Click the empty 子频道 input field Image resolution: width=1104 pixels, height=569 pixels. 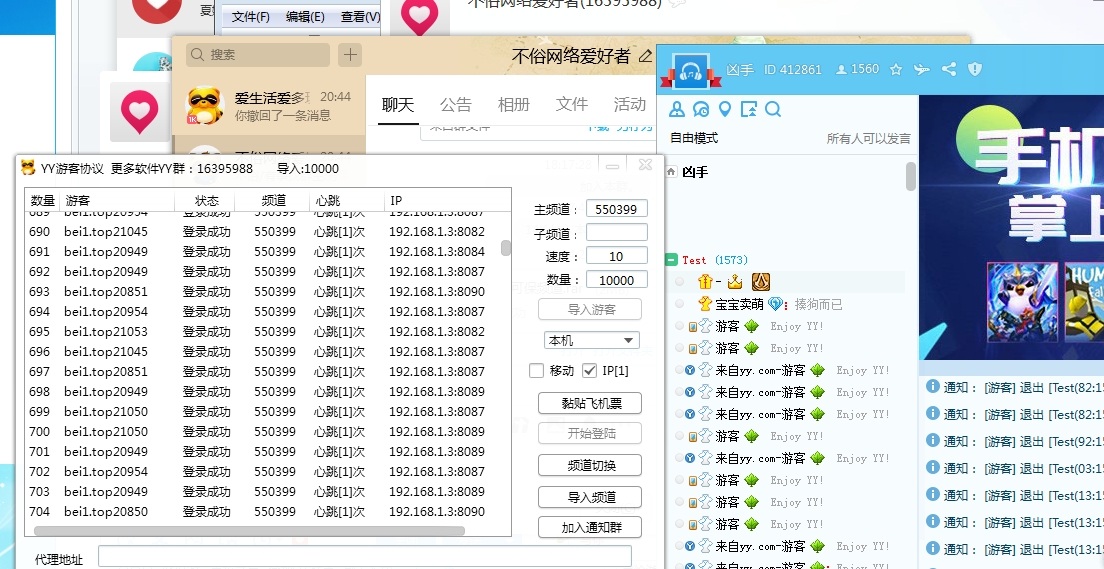click(x=616, y=232)
